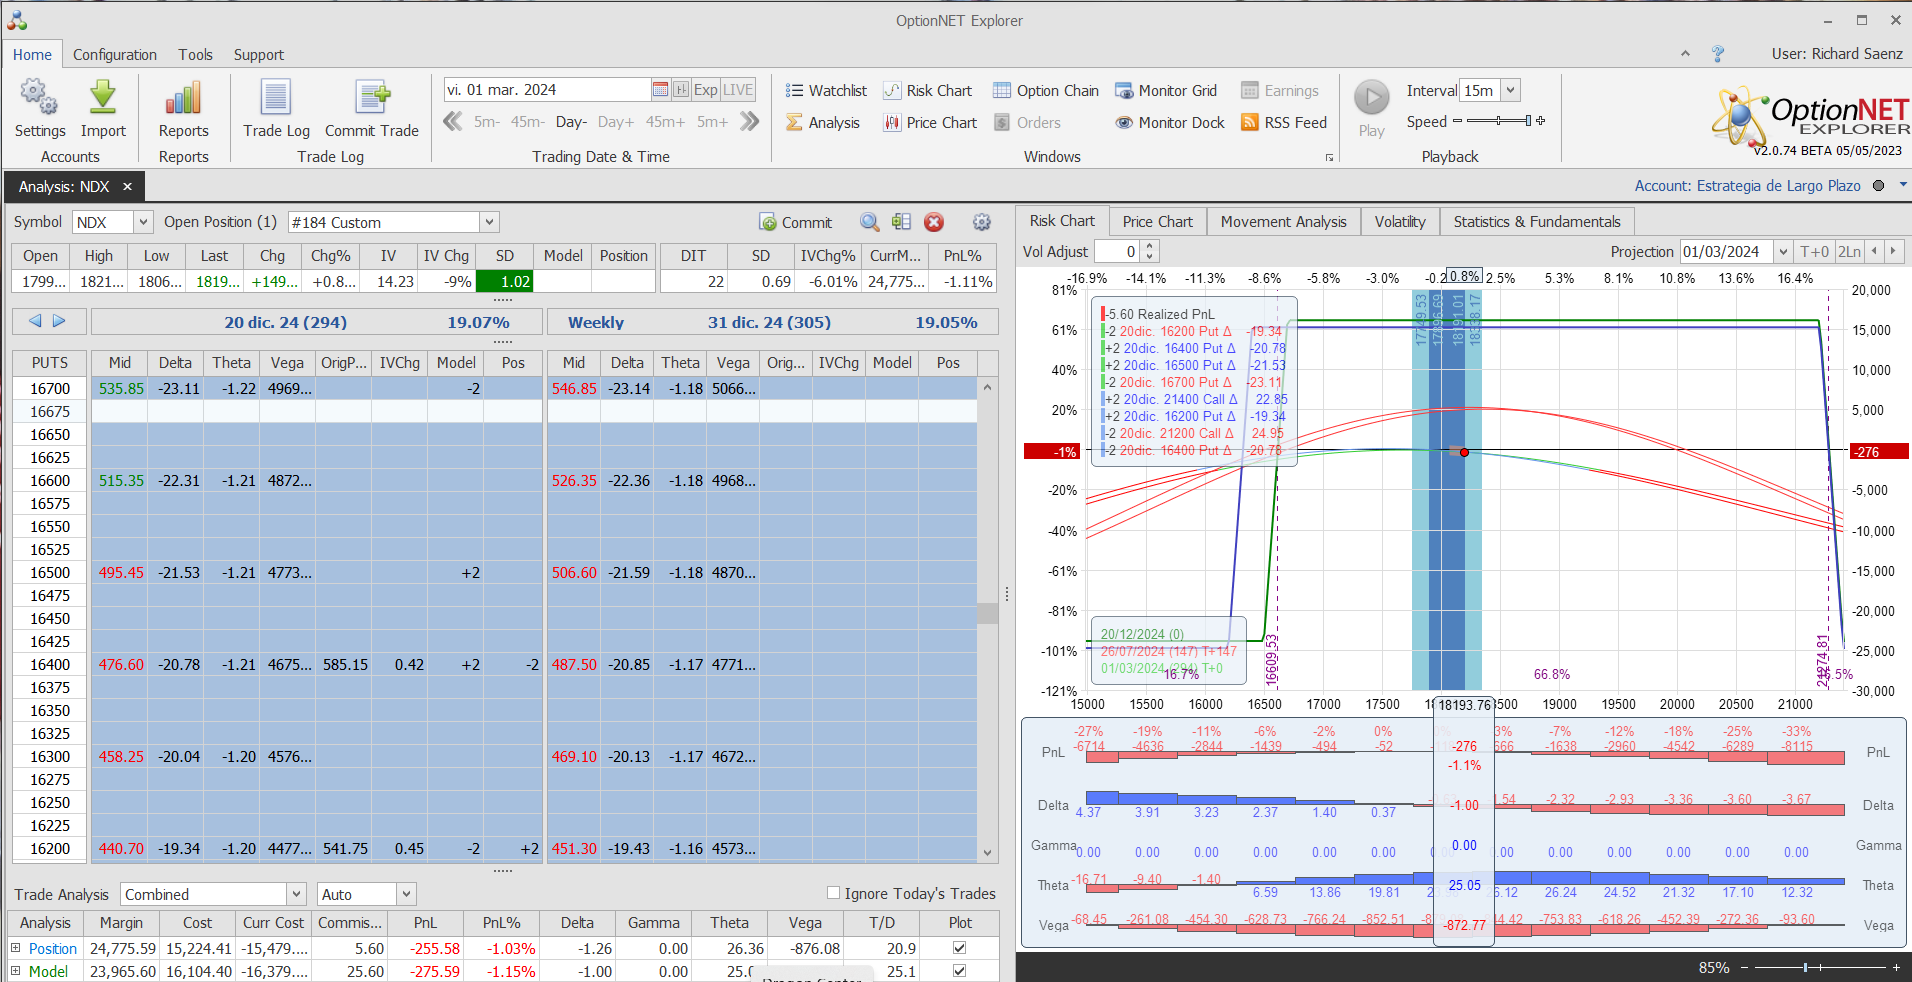Go to next expiration with right arrow
Screen dimensions: 1912x982
(x=59, y=321)
